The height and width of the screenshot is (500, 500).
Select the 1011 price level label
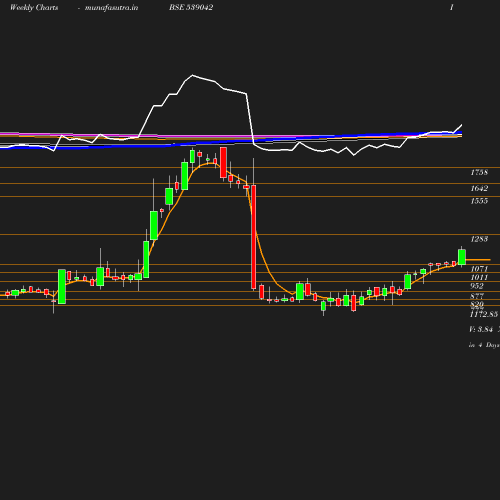479,277
